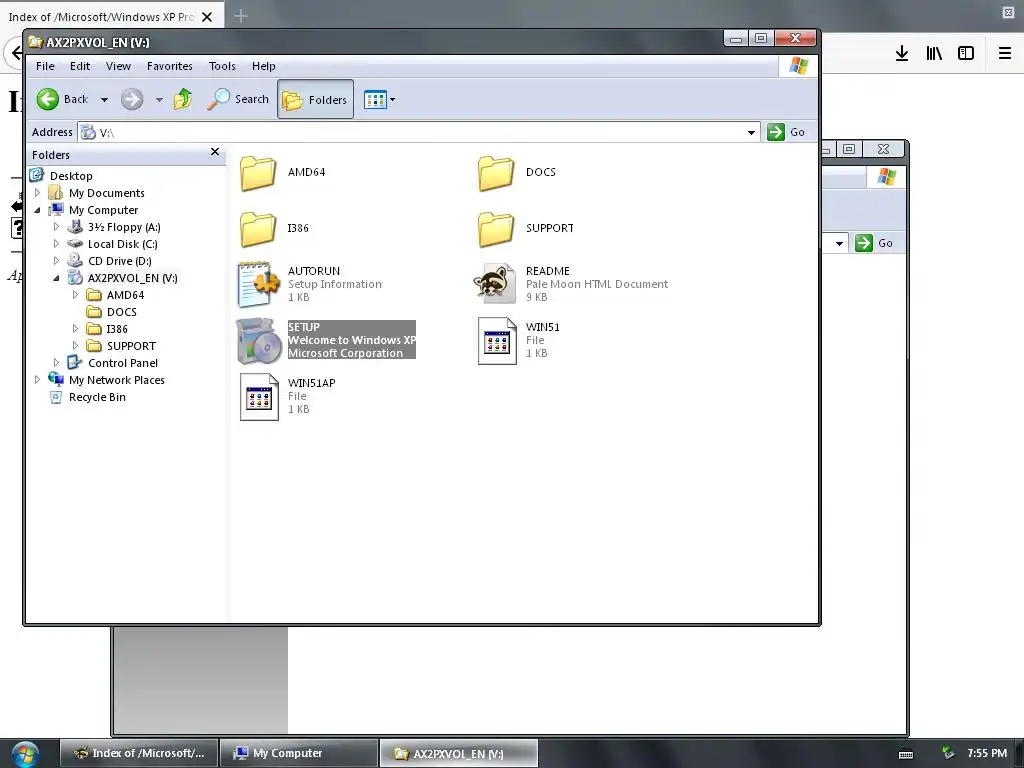
Task: Go up one folder level icon
Action: (x=183, y=99)
